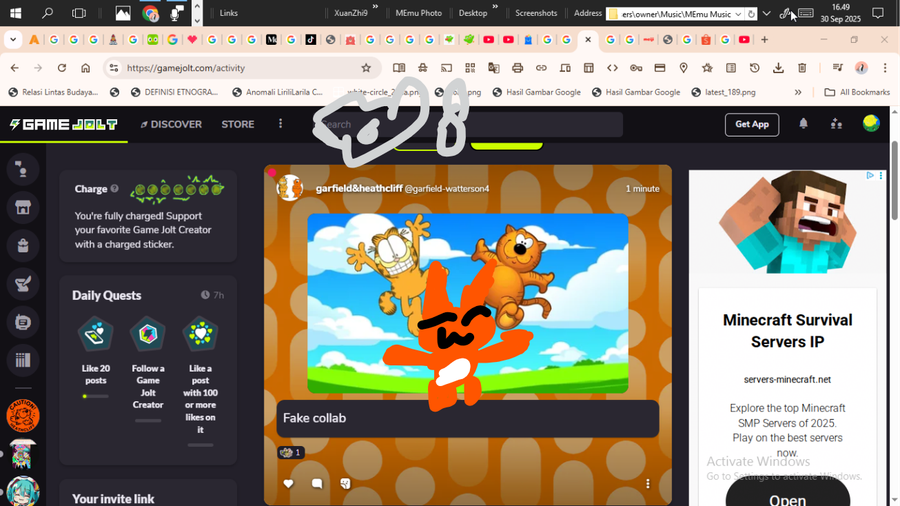Image resolution: width=900 pixels, height=506 pixels.
Task: Open the library shelves icon in sidebar
Action: coord(22,360)
